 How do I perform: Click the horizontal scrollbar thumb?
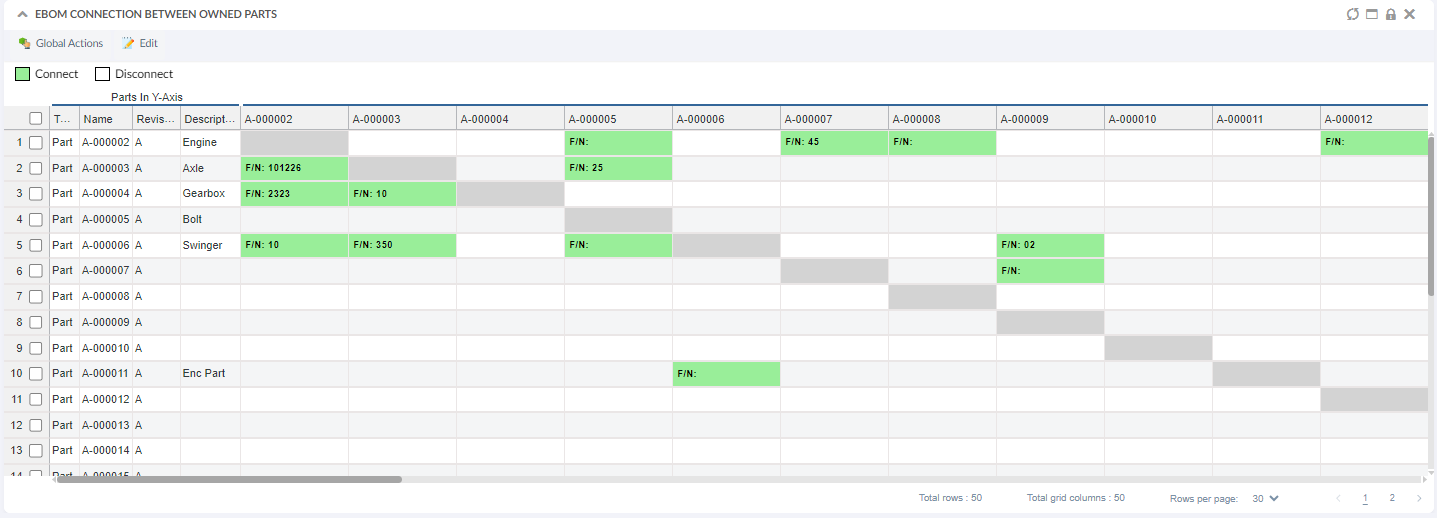(x=229, y=480)
